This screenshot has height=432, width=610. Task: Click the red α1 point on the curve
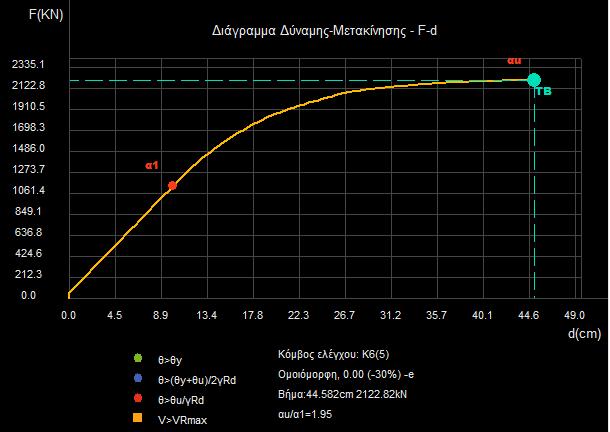[x=172, y=186]
